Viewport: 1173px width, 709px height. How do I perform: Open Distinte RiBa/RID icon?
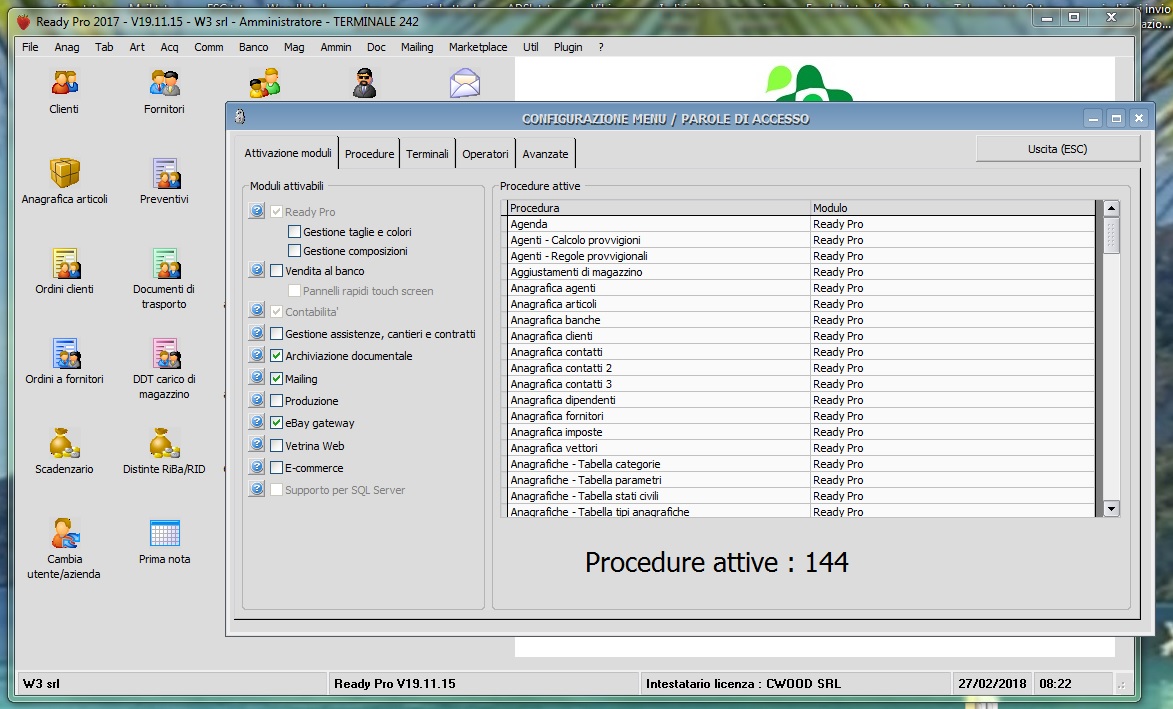(165, 443)
